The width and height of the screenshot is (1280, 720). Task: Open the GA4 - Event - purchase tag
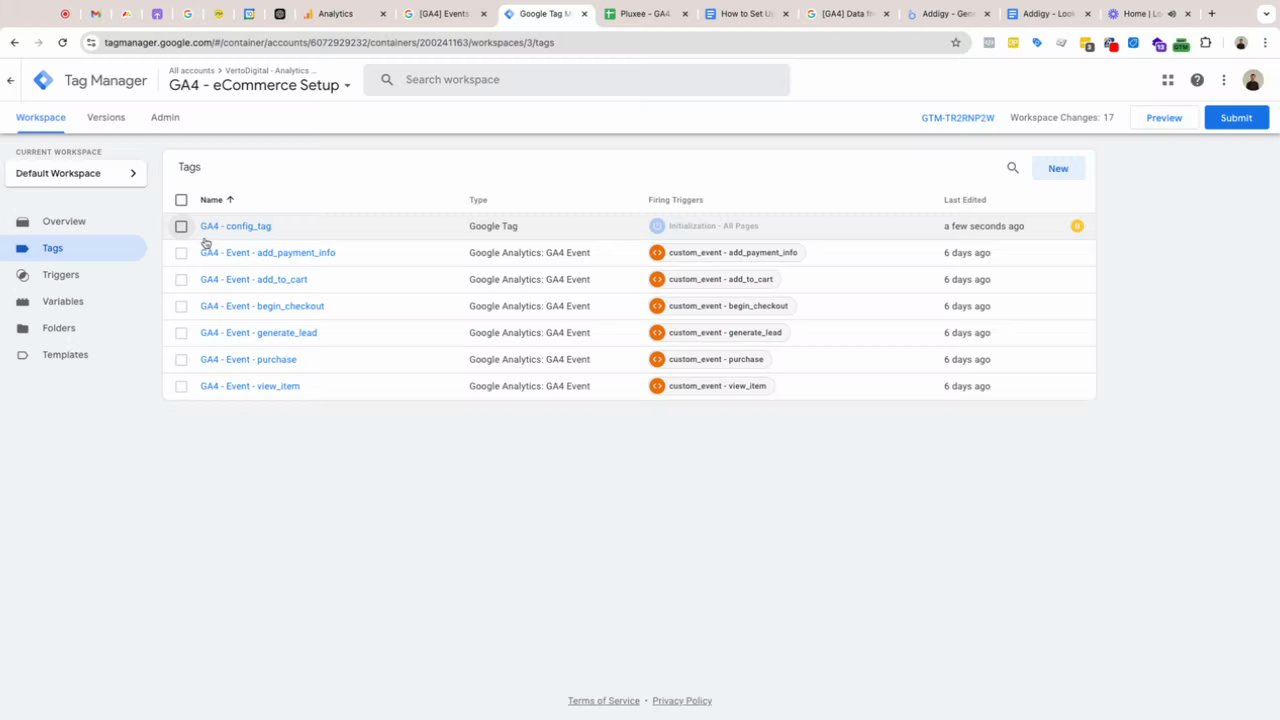(248, 360)
